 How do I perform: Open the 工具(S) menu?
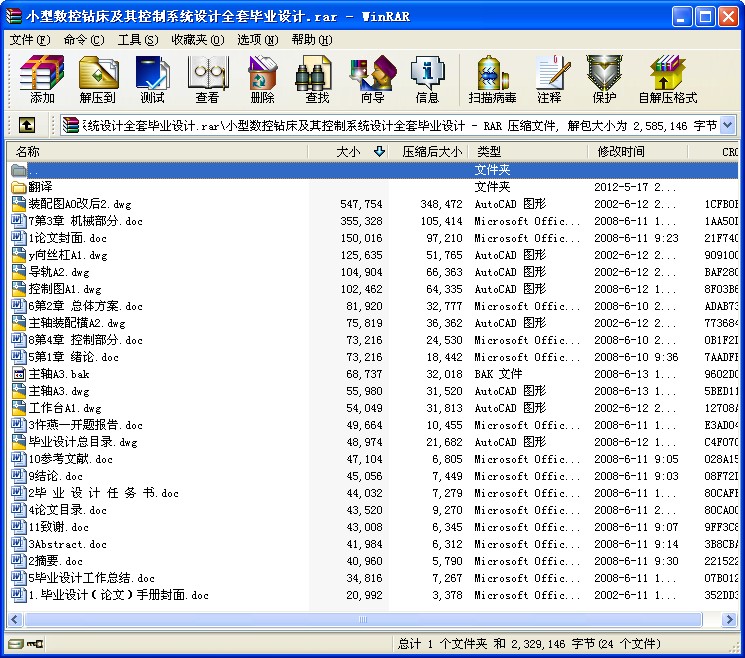(x=137, y=39)
